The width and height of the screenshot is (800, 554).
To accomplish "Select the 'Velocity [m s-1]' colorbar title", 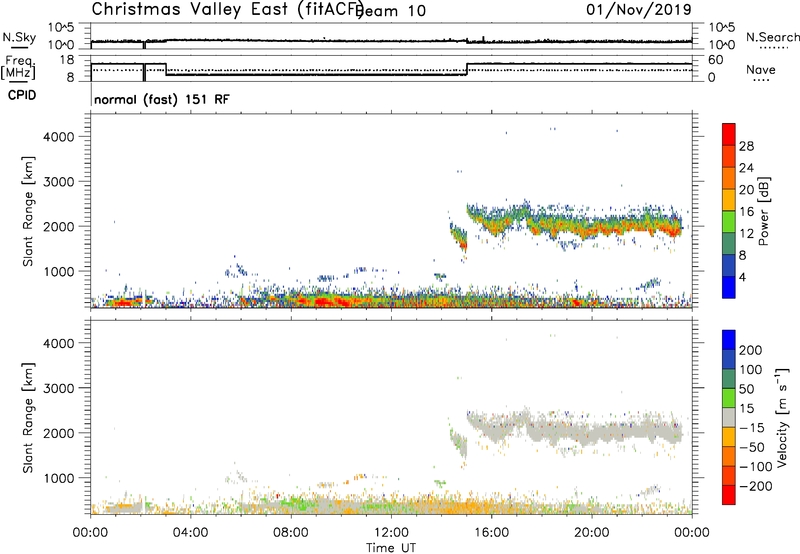I will (781, 417).
